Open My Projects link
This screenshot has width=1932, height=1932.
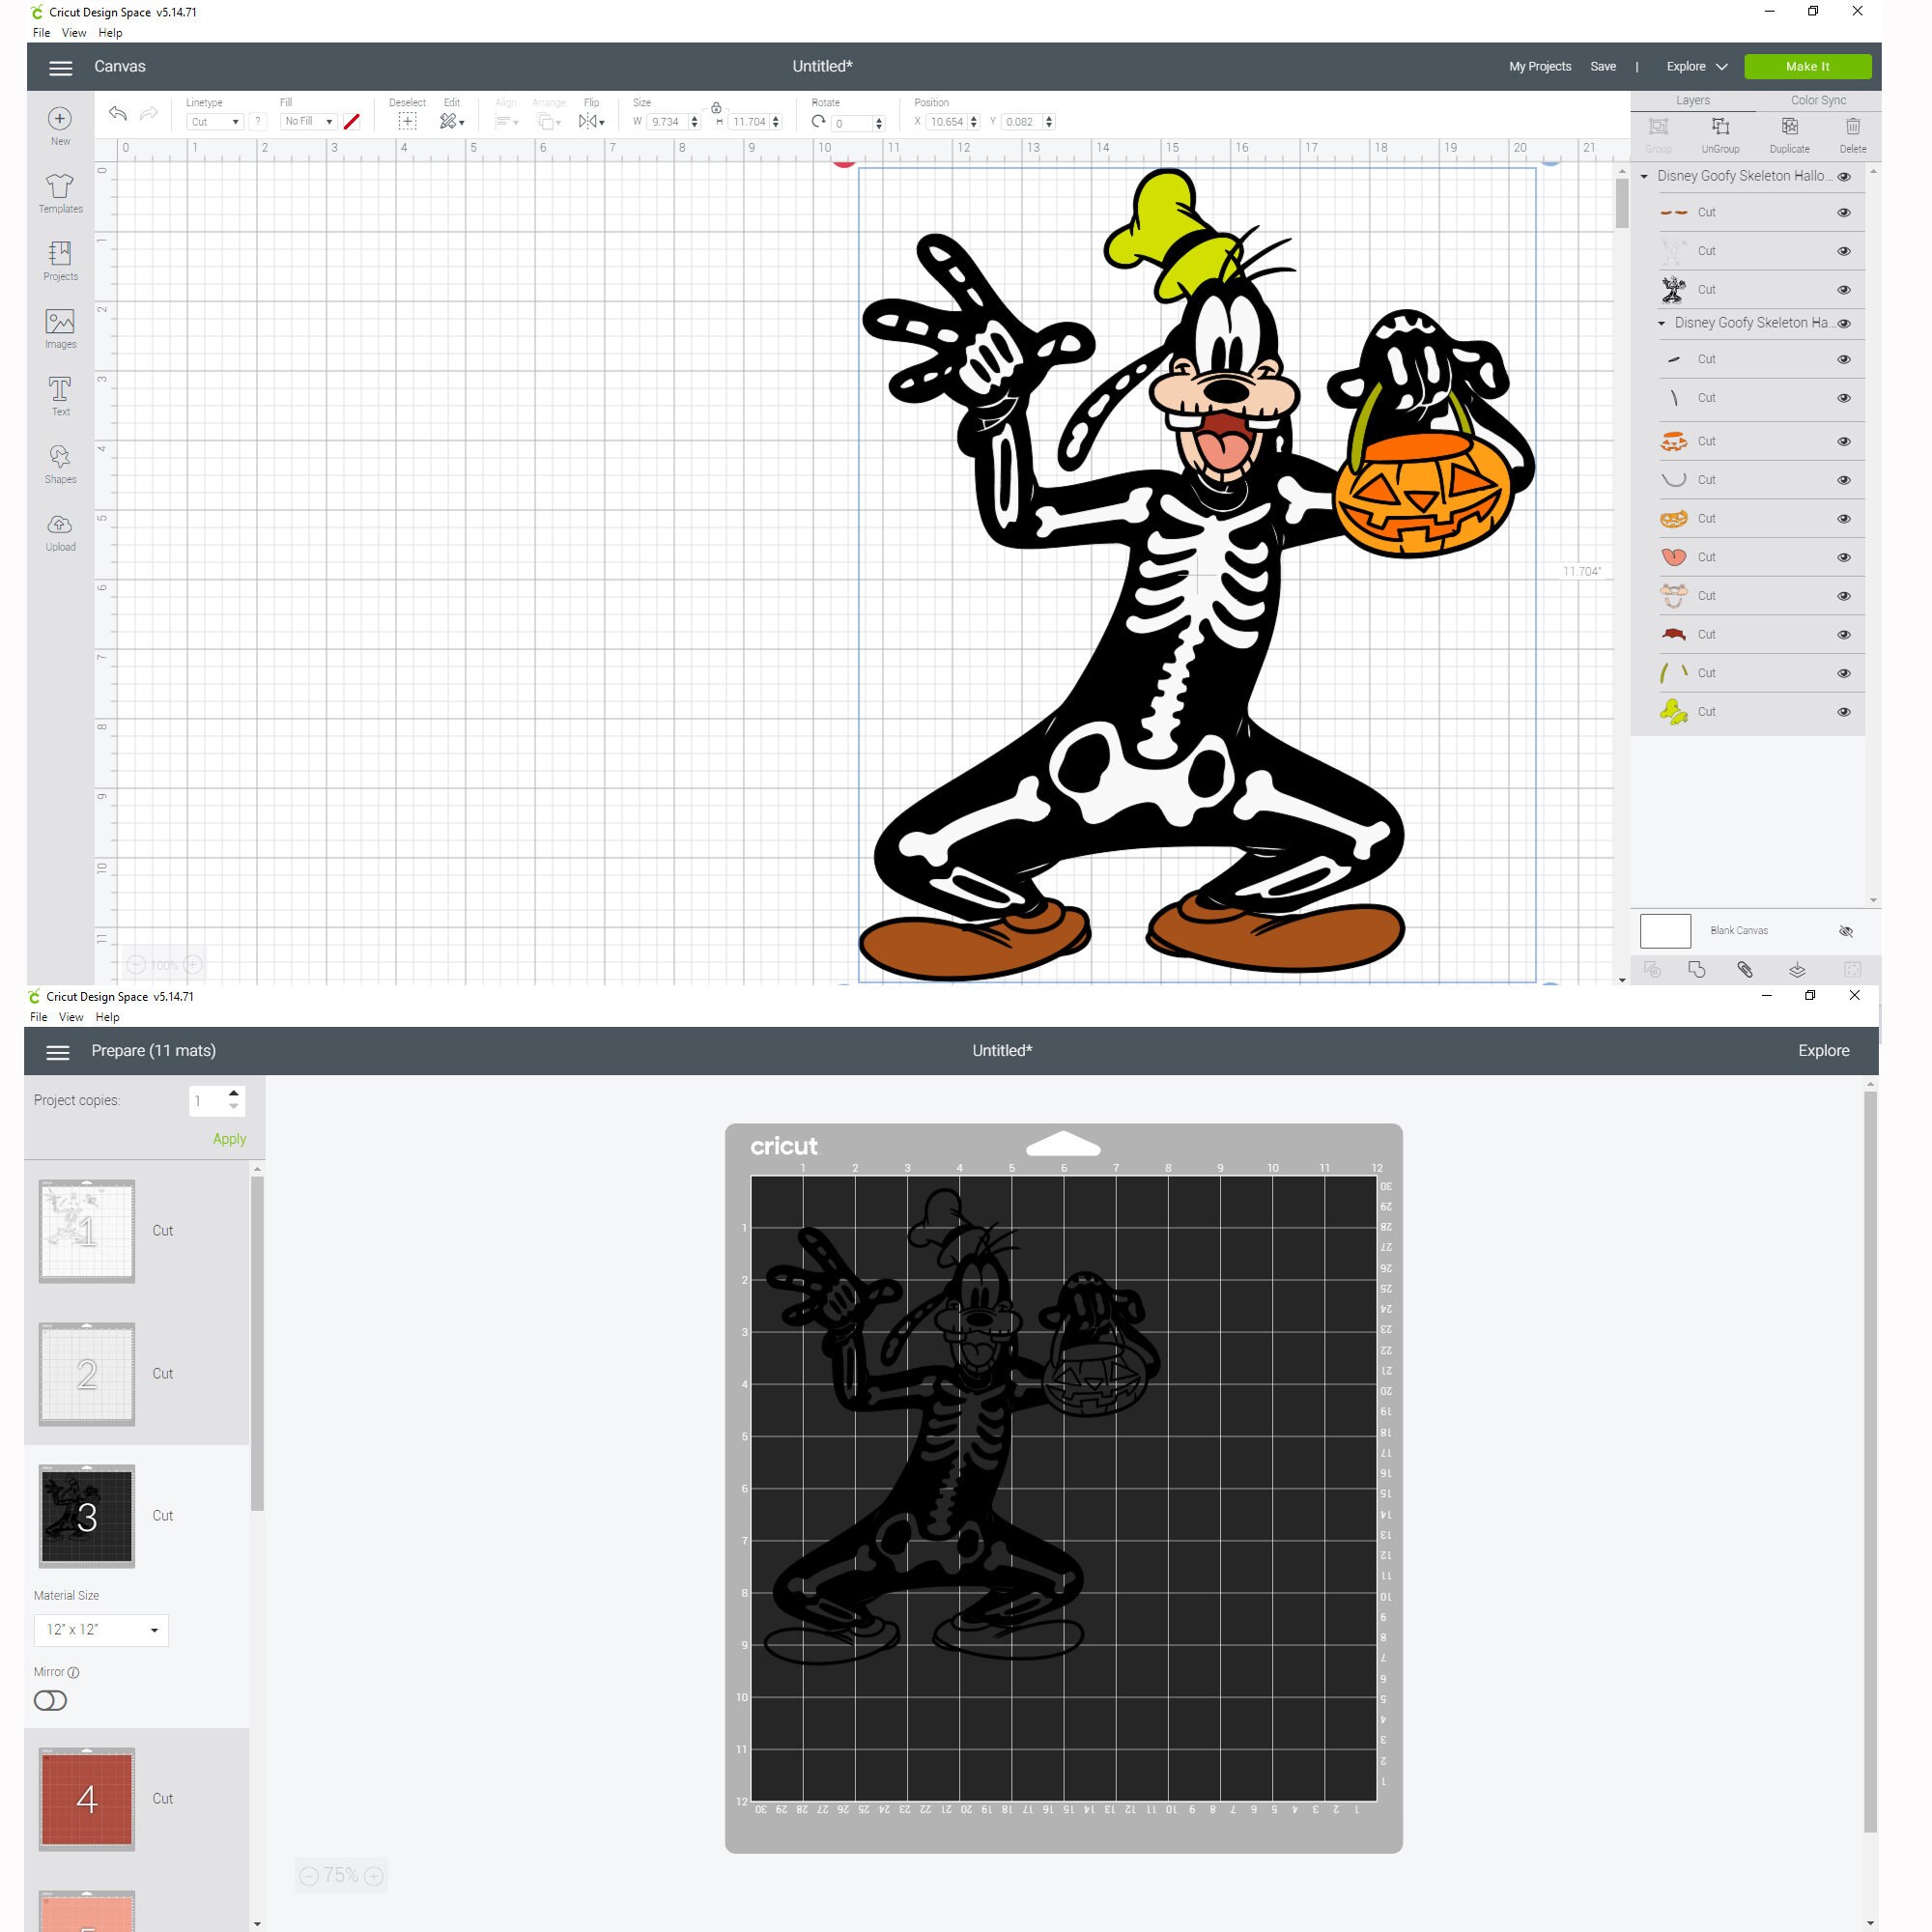pyautogui.click(x=1540, y=67)
